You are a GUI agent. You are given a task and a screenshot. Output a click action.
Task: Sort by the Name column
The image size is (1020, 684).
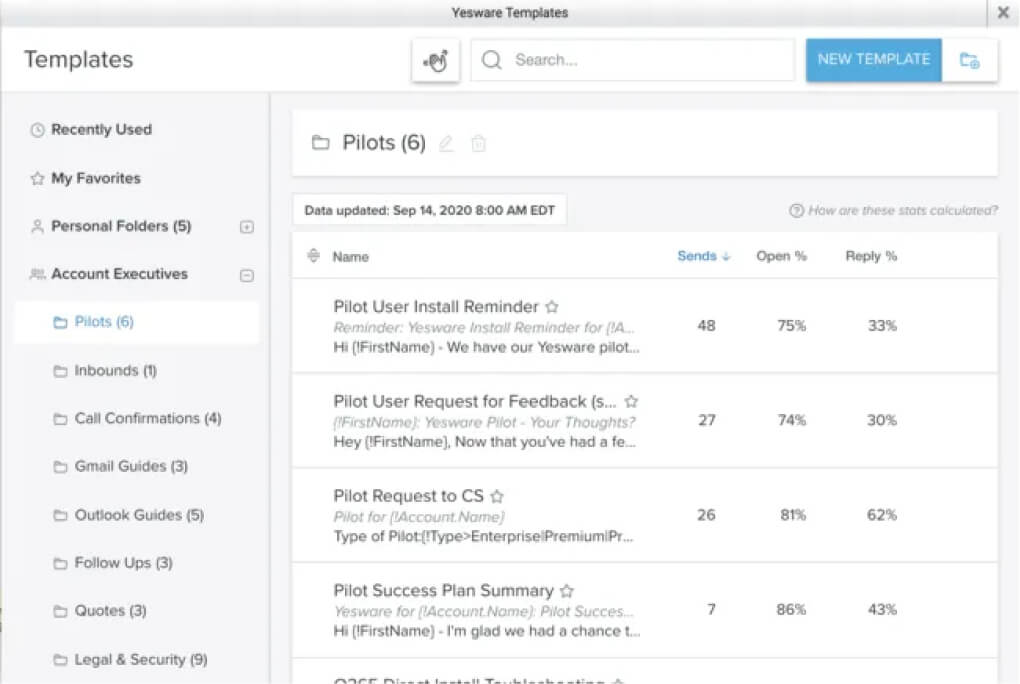pyautogui.click(x=351, y=256)
